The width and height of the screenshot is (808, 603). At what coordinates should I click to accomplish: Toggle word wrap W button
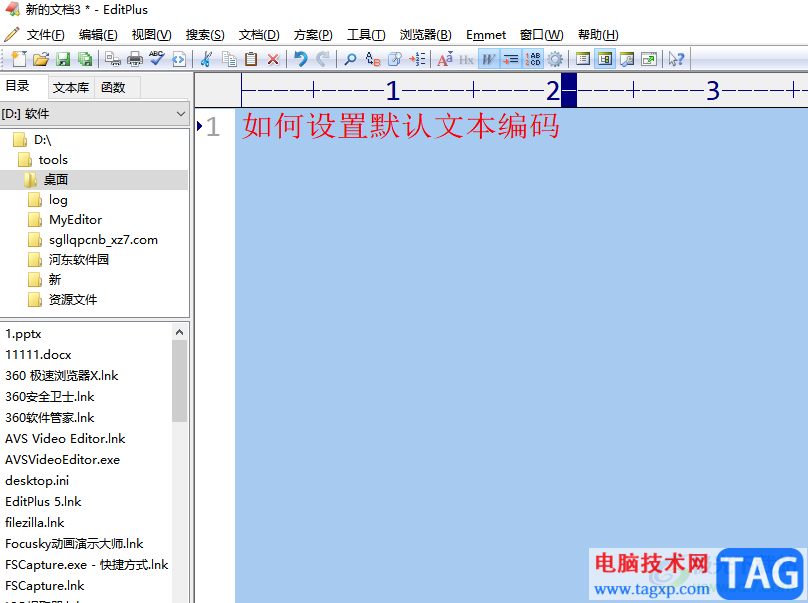click(x=489, y=59)
